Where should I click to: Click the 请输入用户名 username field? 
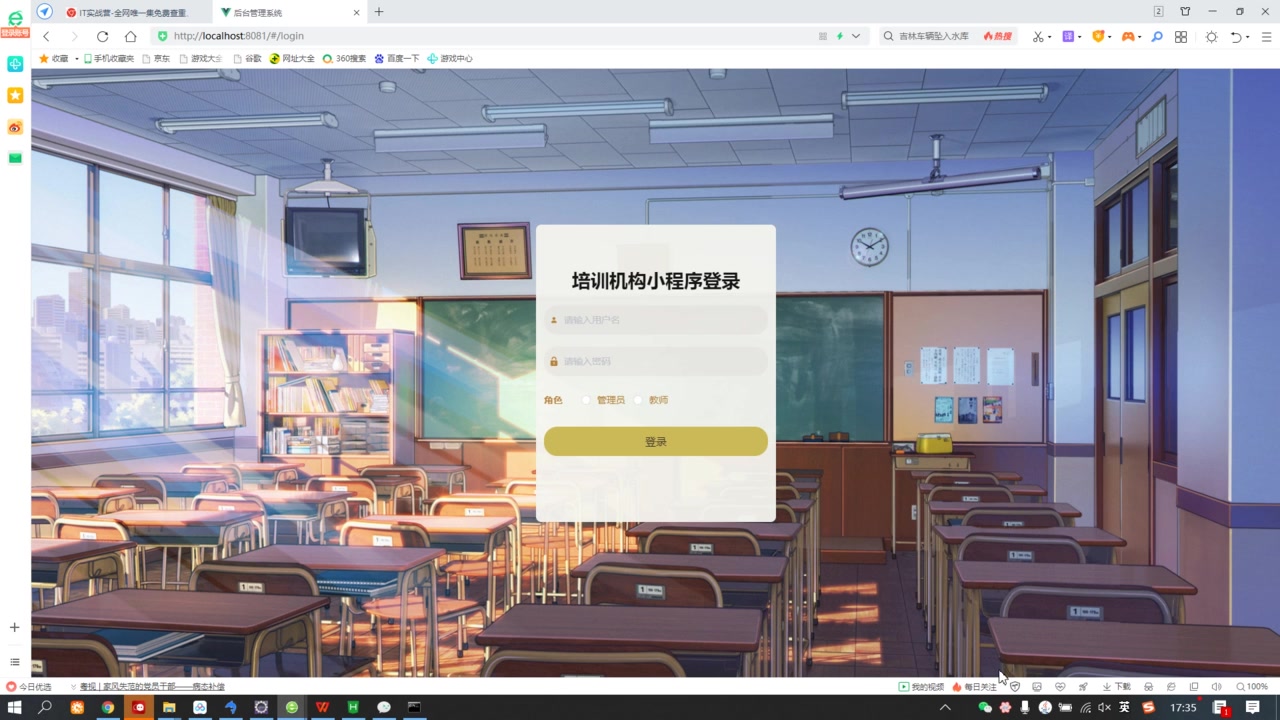(655, 320)
